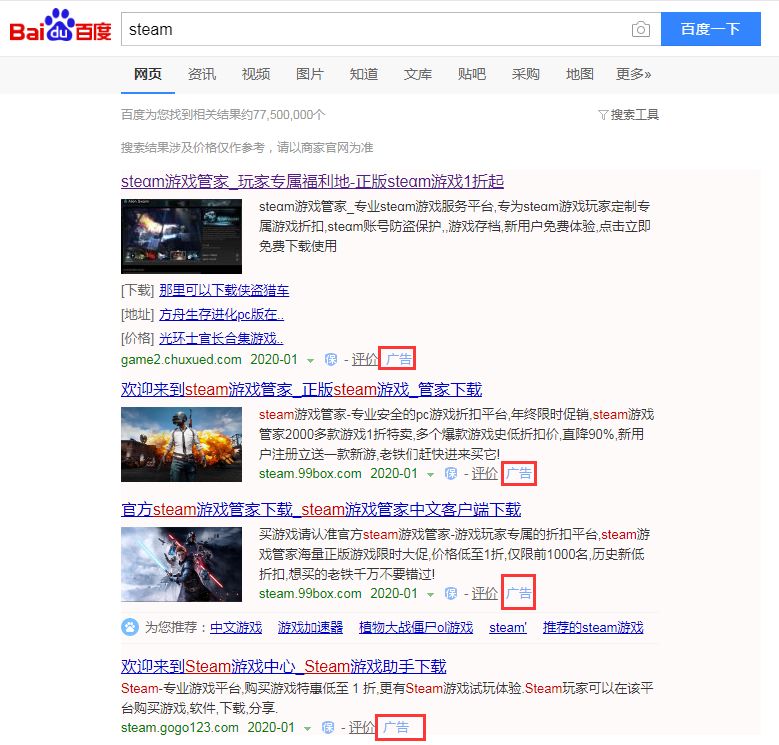Open result 欢迎来到steam游戏管家_正版steam游戏
The image size is (779, 745).
pos(302,390)
